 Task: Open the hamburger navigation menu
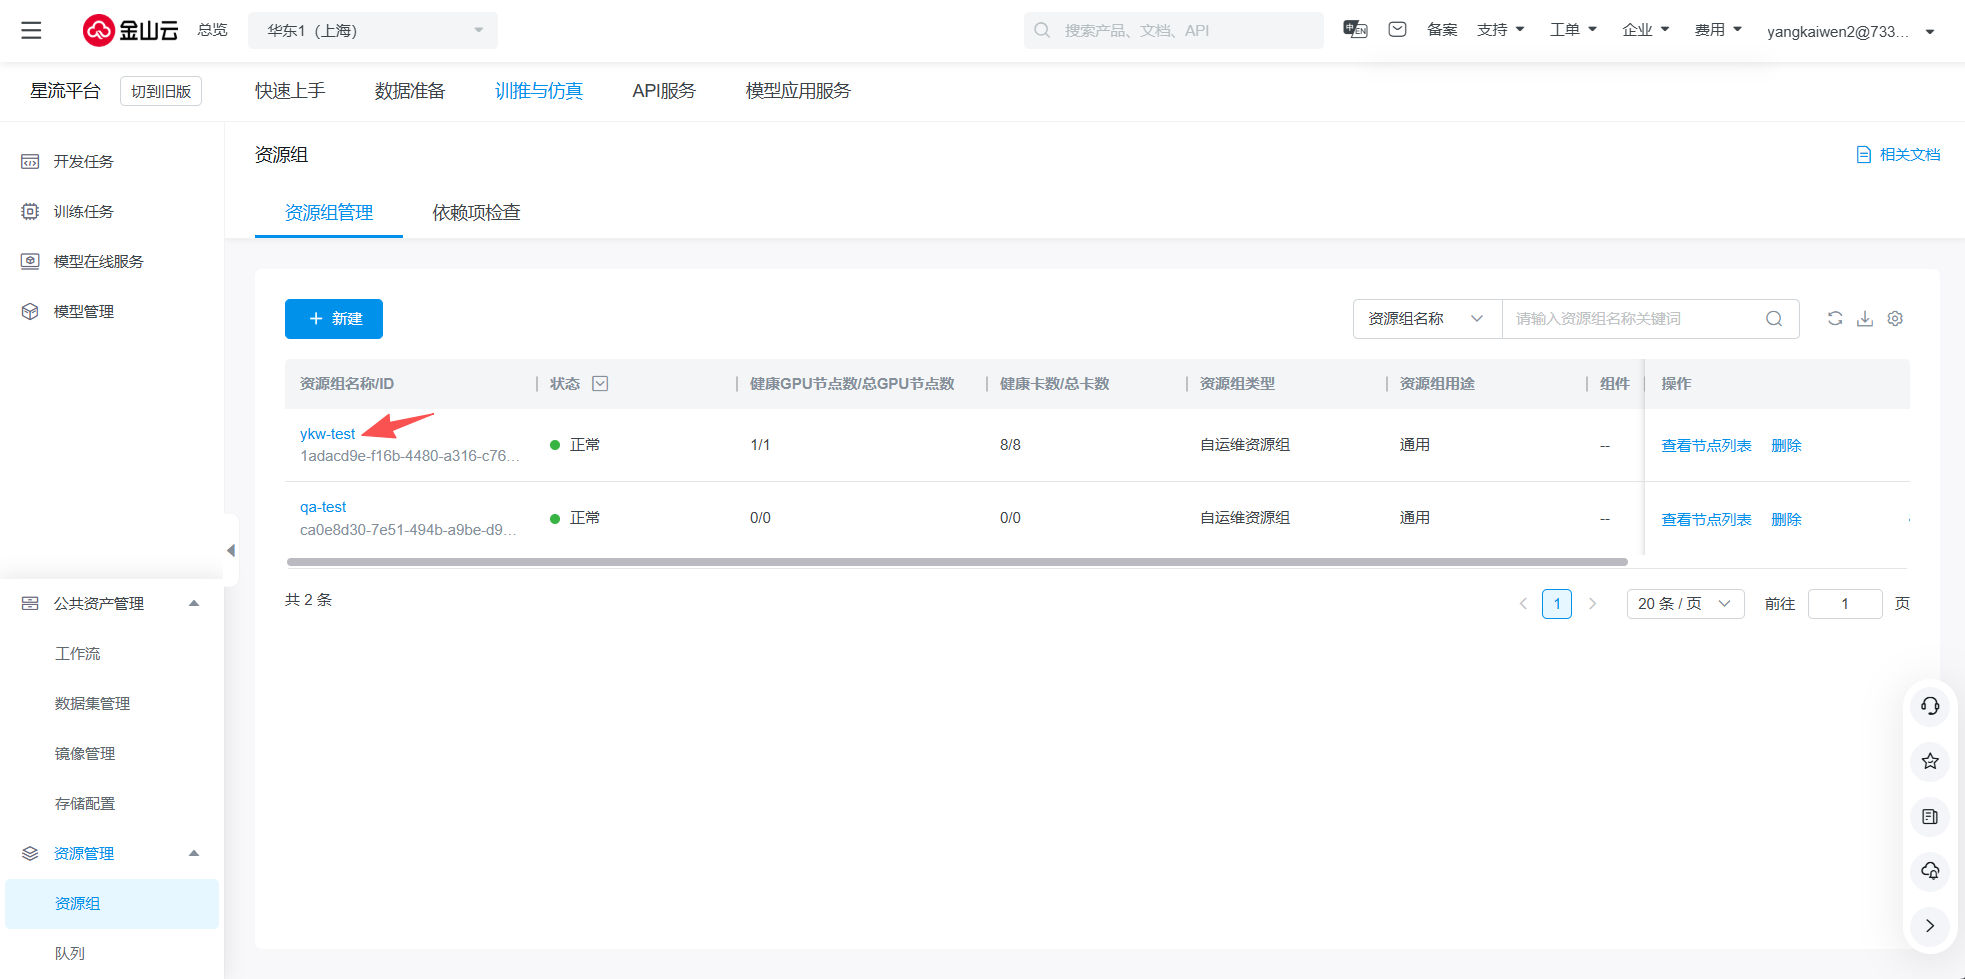coord(31,31)
